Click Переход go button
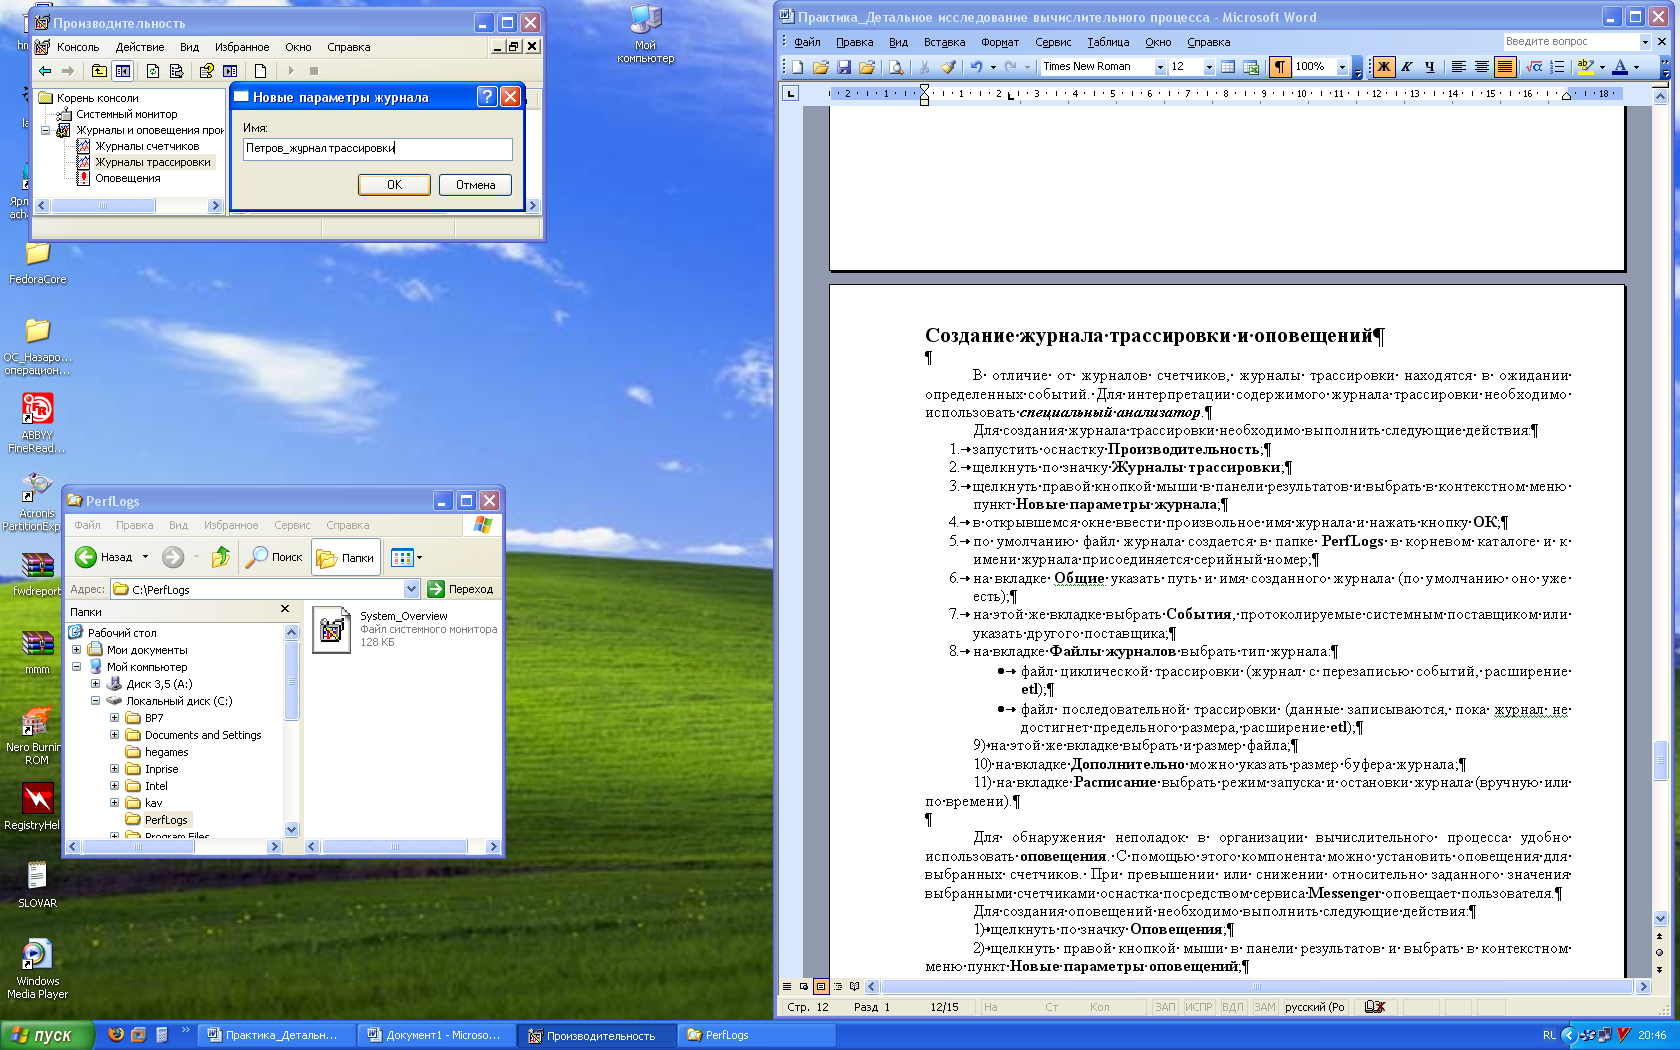Viewport: 1680px width, 1050px height. click(x=461, y=589)
